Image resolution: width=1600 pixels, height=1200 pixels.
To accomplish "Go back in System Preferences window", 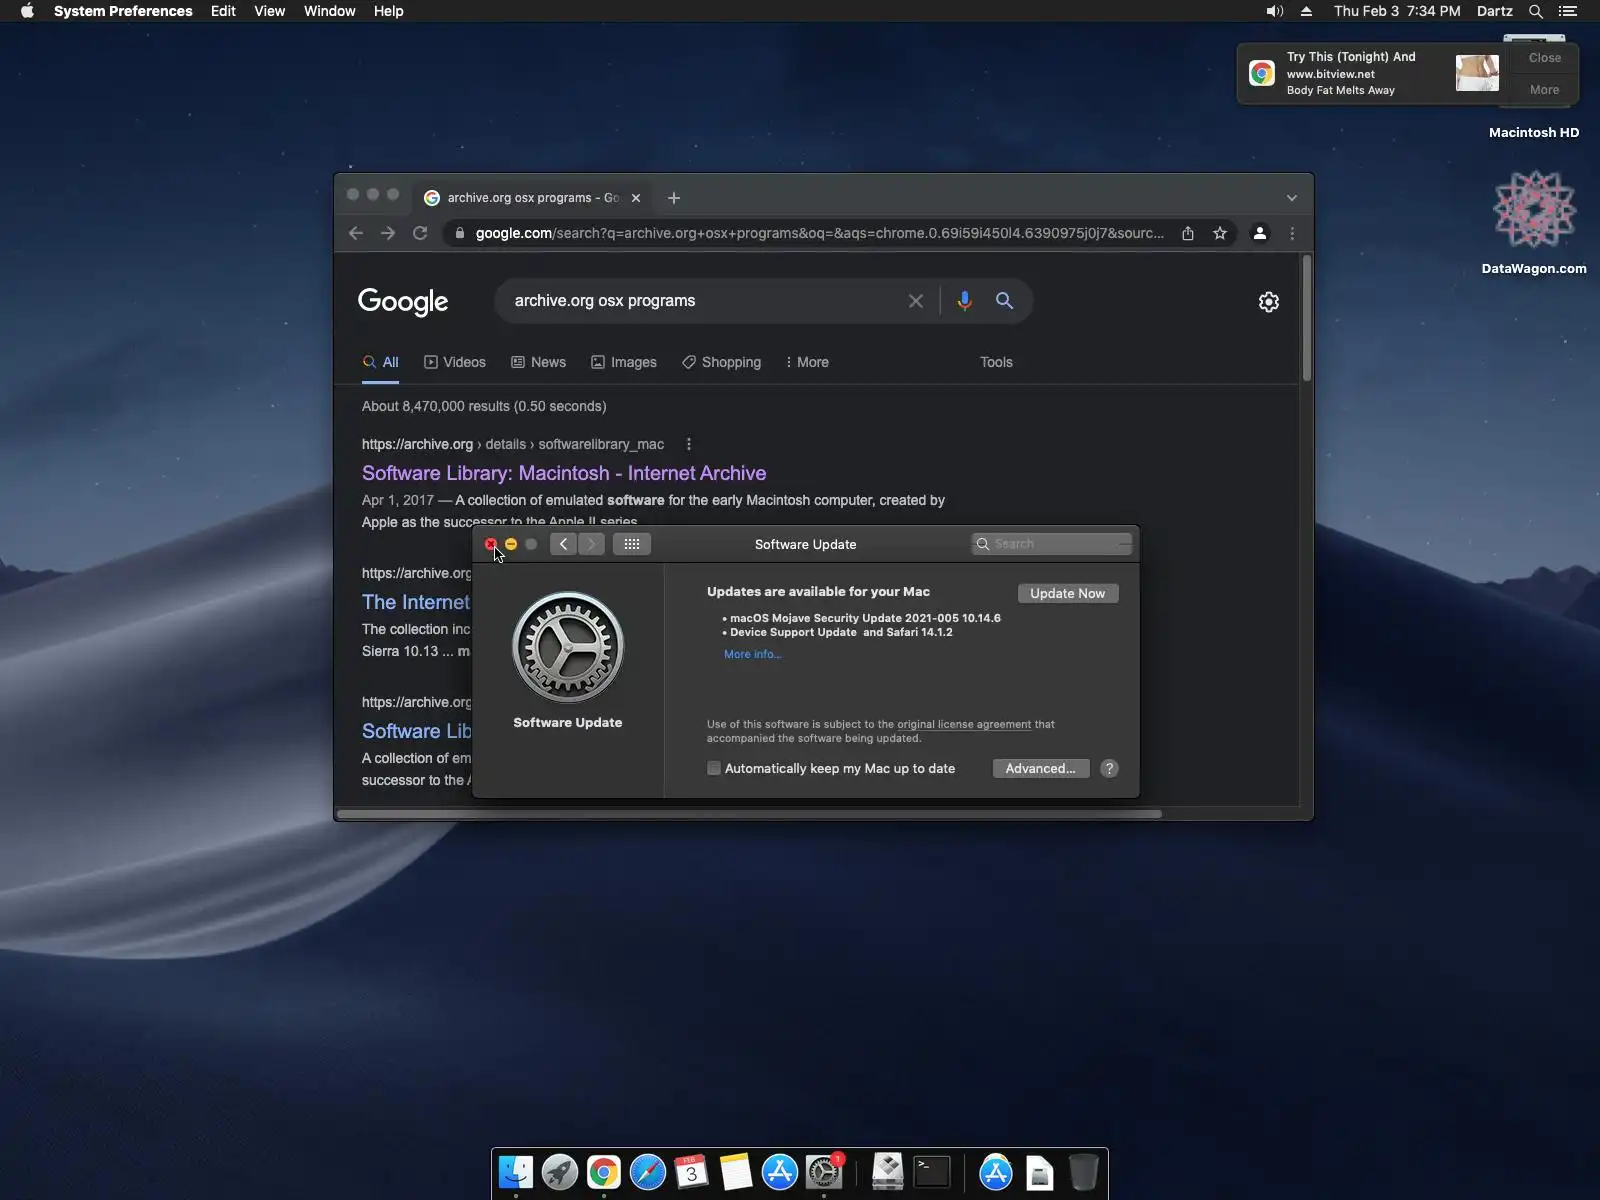I will click(x=563, y=544).
